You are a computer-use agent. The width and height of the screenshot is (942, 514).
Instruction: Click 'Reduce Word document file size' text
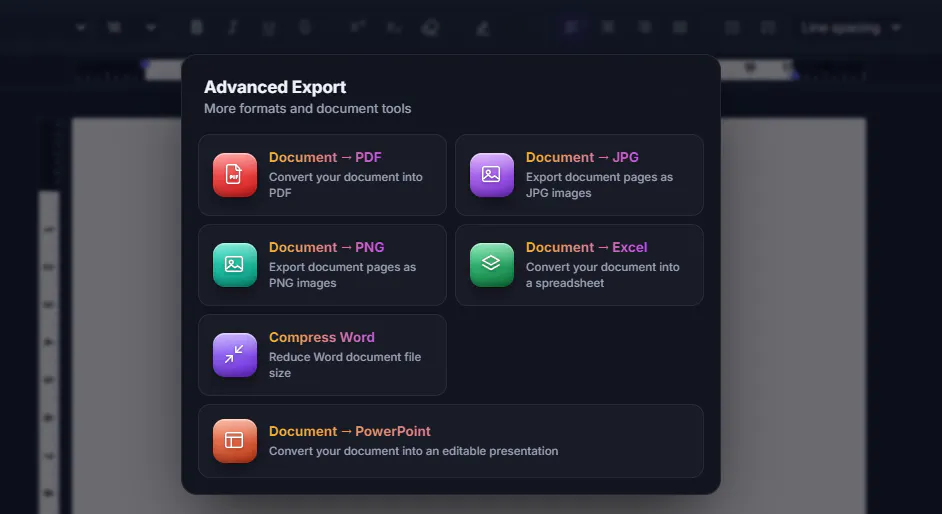(x=345, y=364)
